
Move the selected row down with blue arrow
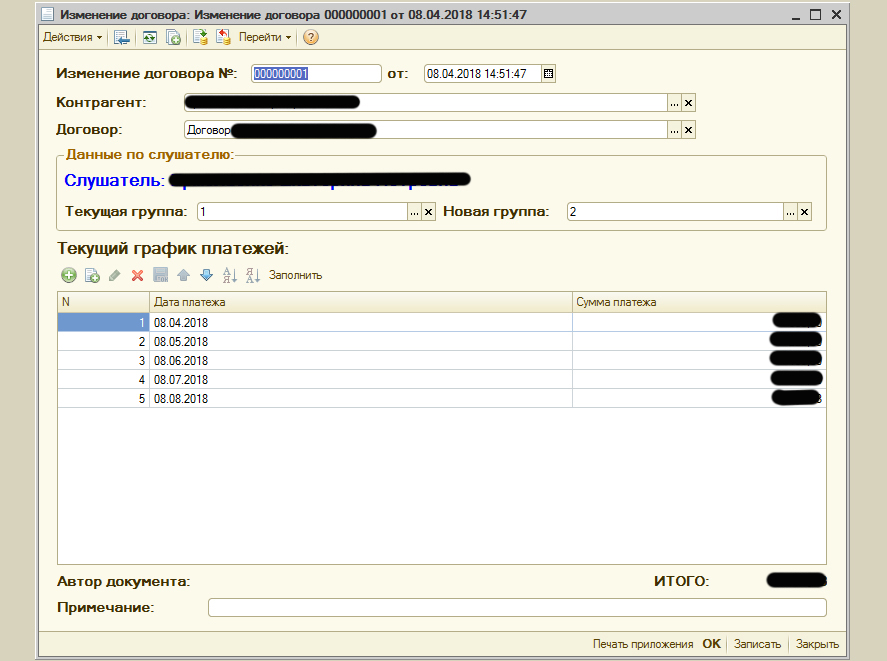[x=206, y=275]
